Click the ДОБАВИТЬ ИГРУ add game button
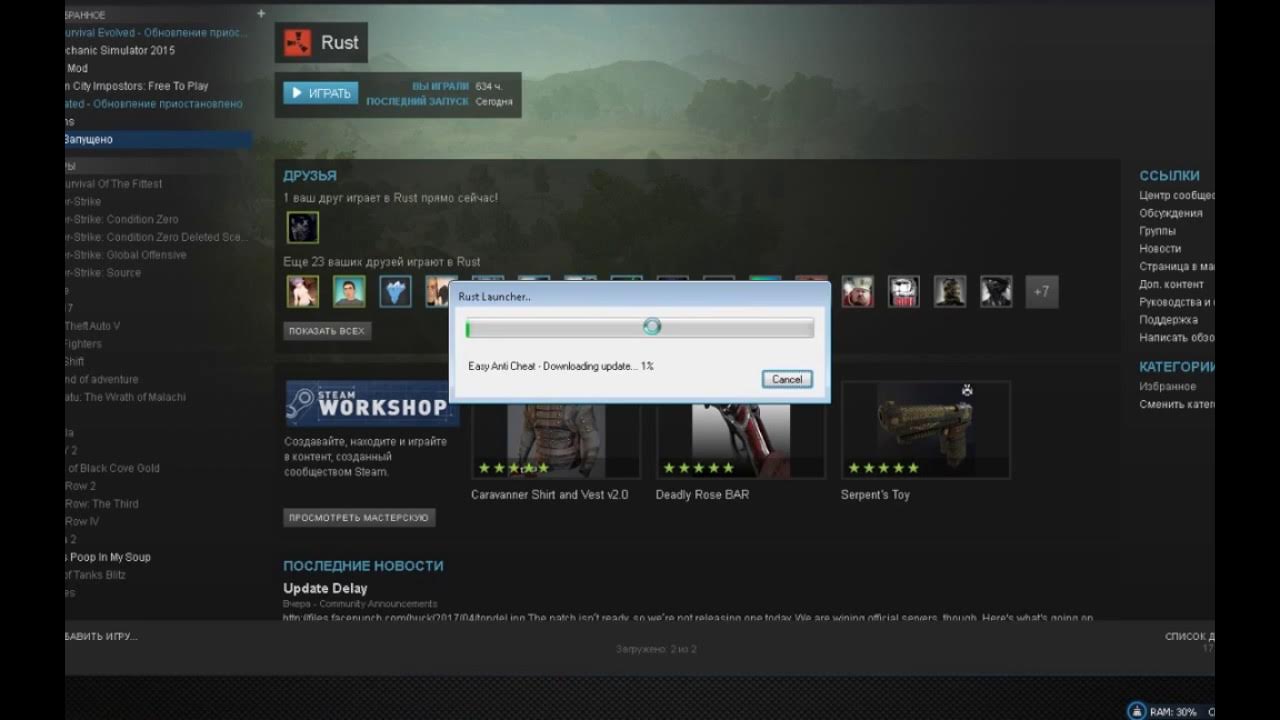Viewport: 1280px width, 720px height. [x=101, y=636]
